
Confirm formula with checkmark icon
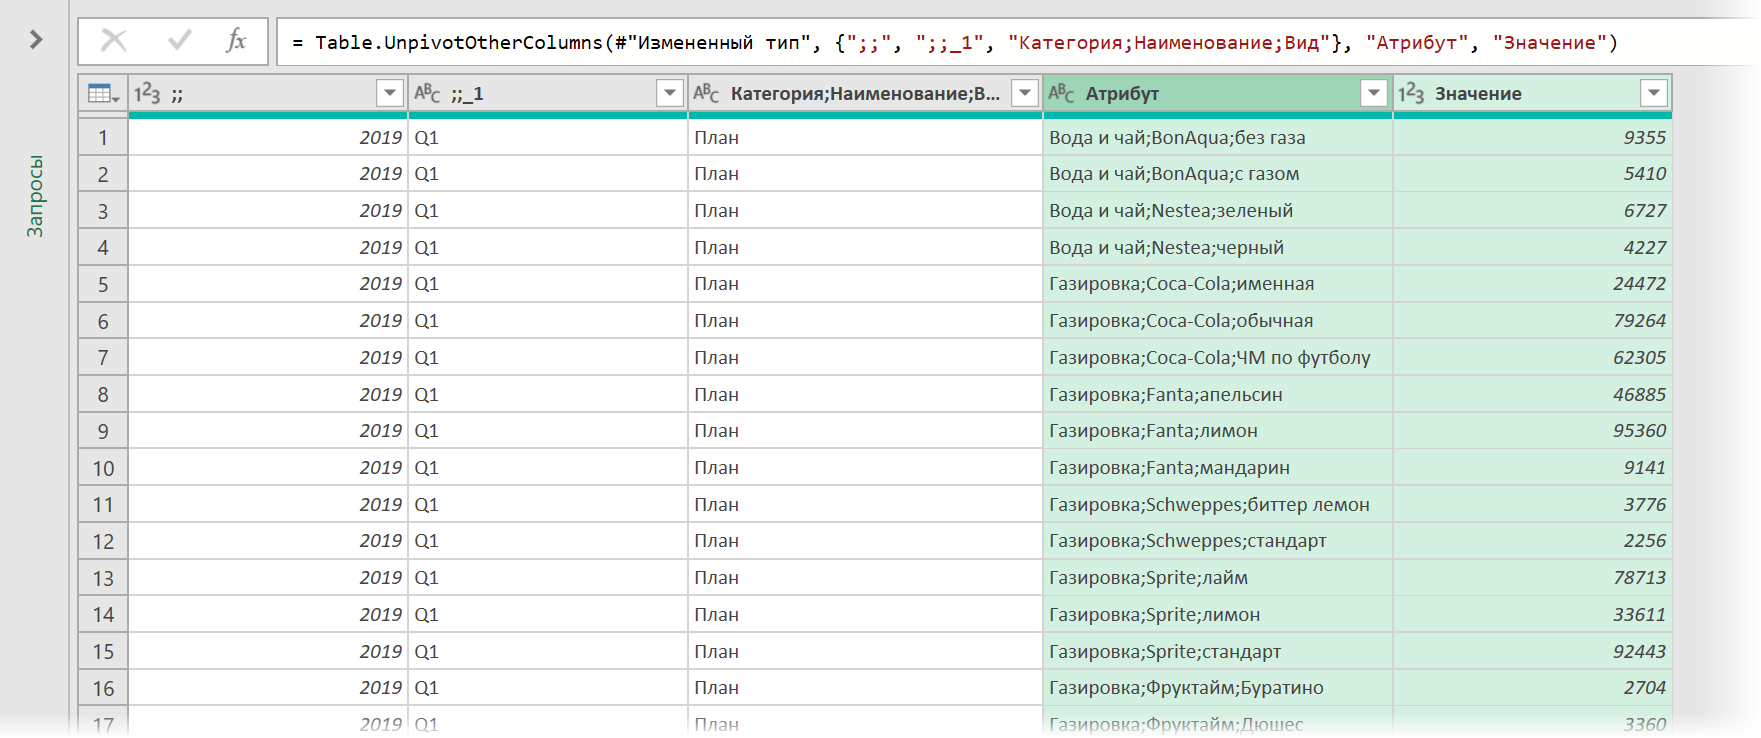pyautogui.click(x=180, y=40)
